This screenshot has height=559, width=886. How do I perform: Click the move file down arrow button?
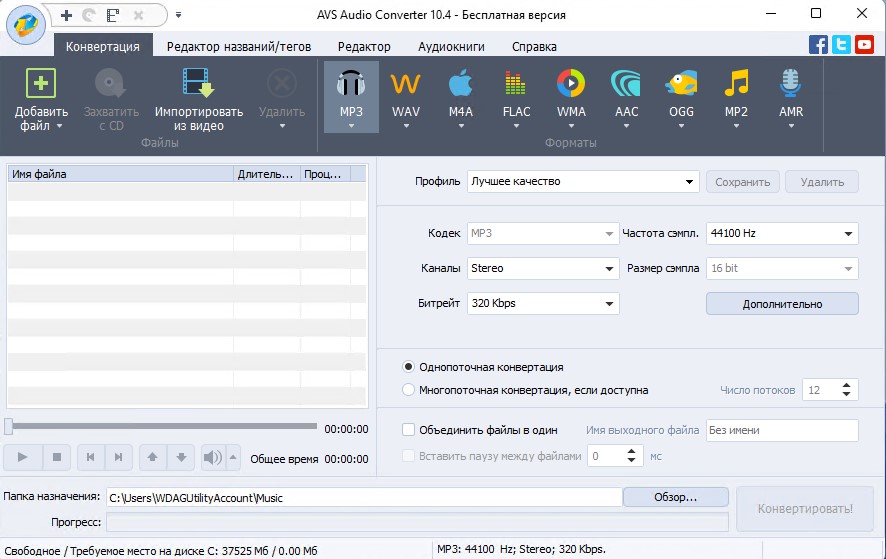click(181, 457)
